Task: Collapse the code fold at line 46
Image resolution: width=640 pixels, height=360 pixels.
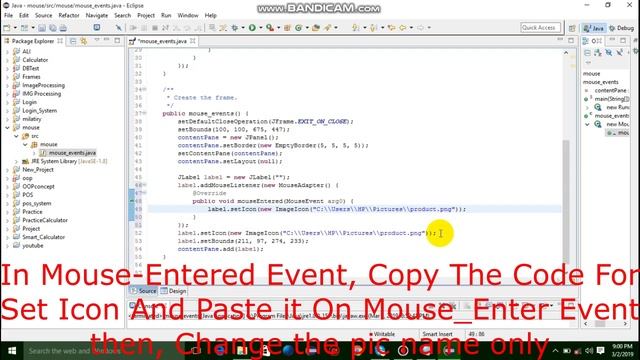Action: coord(144,185)
